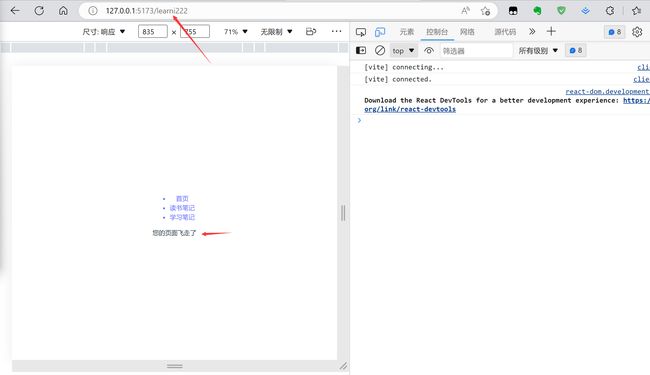Open the blue download arrow extension
650x375 pixels.
point(585,11)
